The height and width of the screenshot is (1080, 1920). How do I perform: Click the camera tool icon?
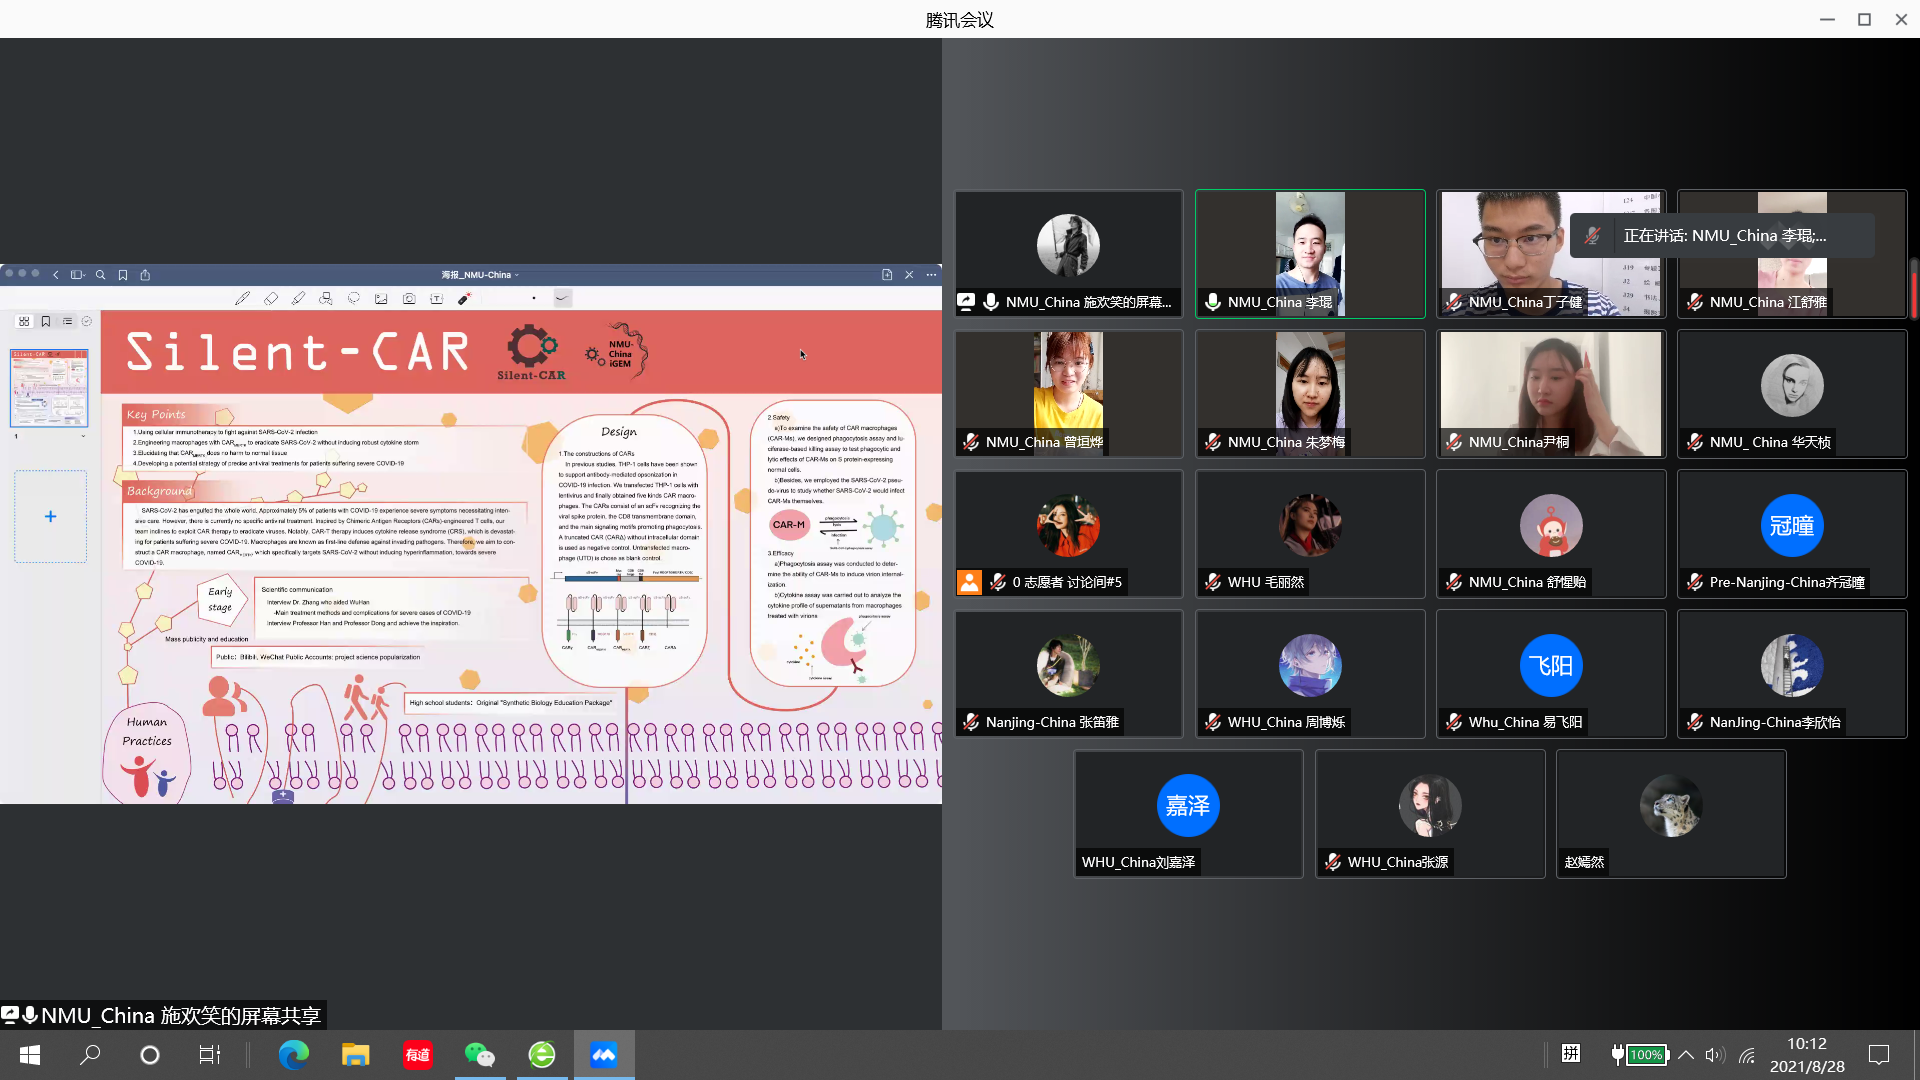click(x=409, y=298)
